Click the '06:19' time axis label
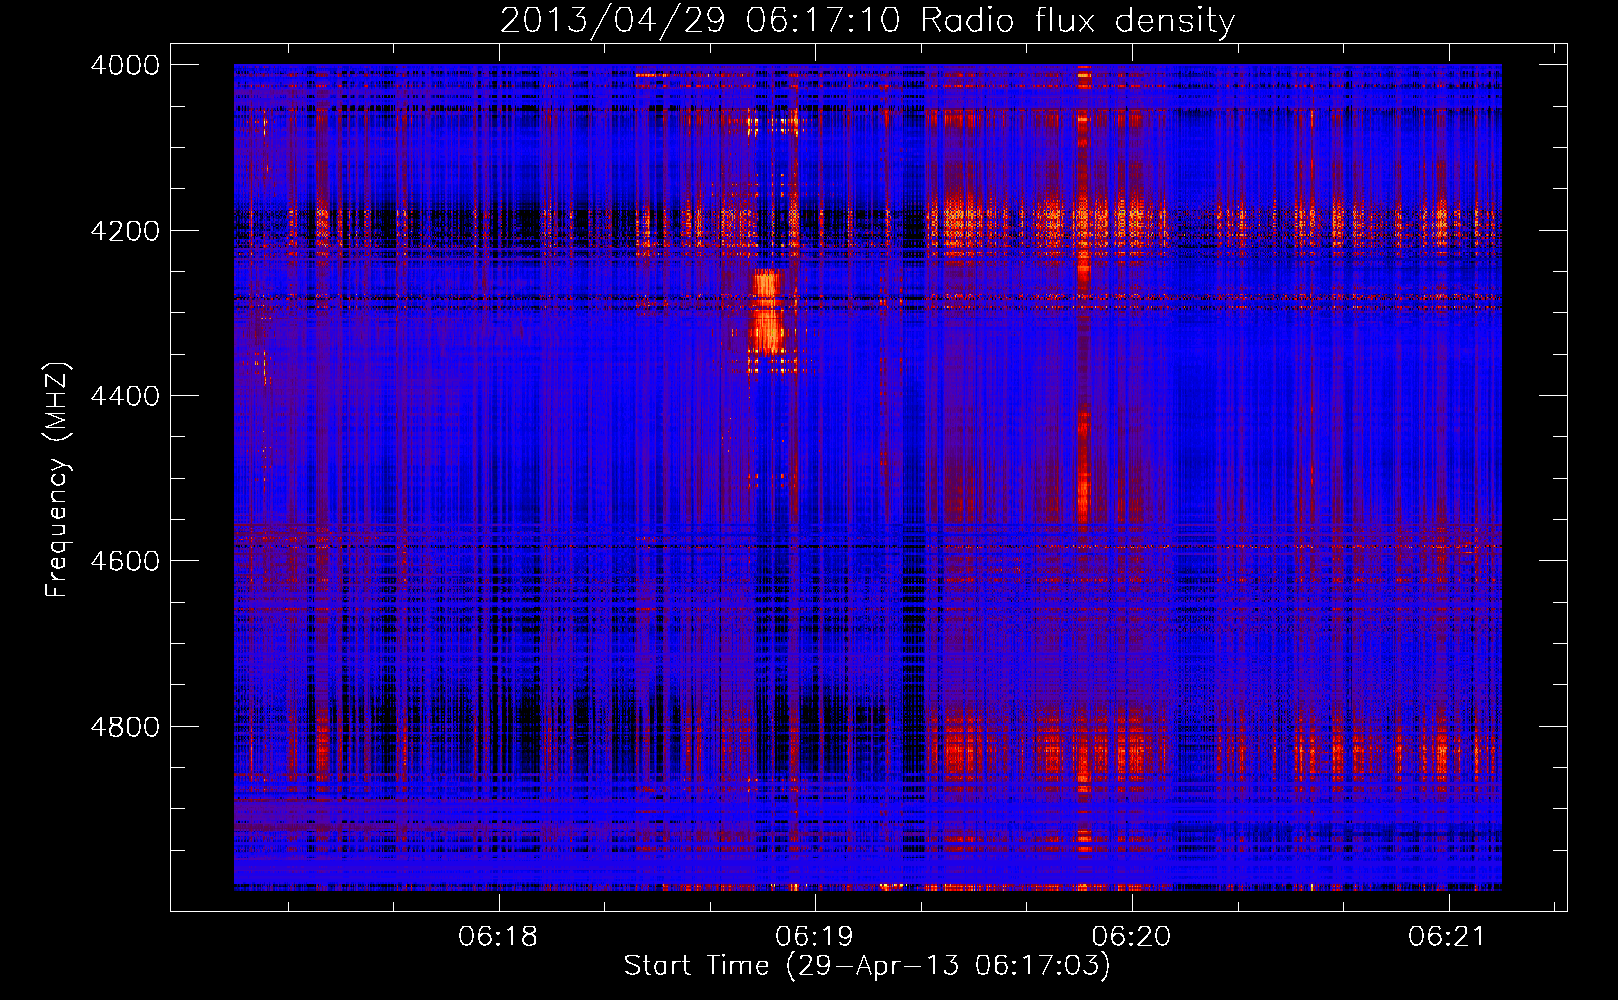Viewport: 1618px width, 1000px height. 815,937
